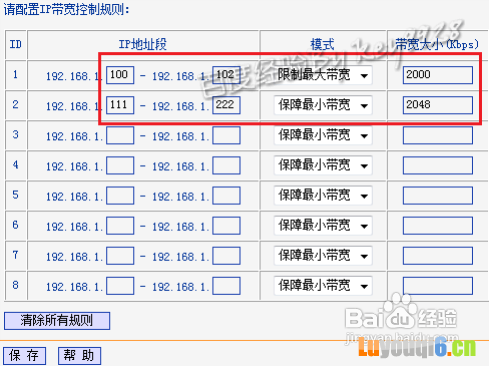Click bandwidth field showing 2048
Image resolution: width=489 pixels, height=366 pixels.
438,105
